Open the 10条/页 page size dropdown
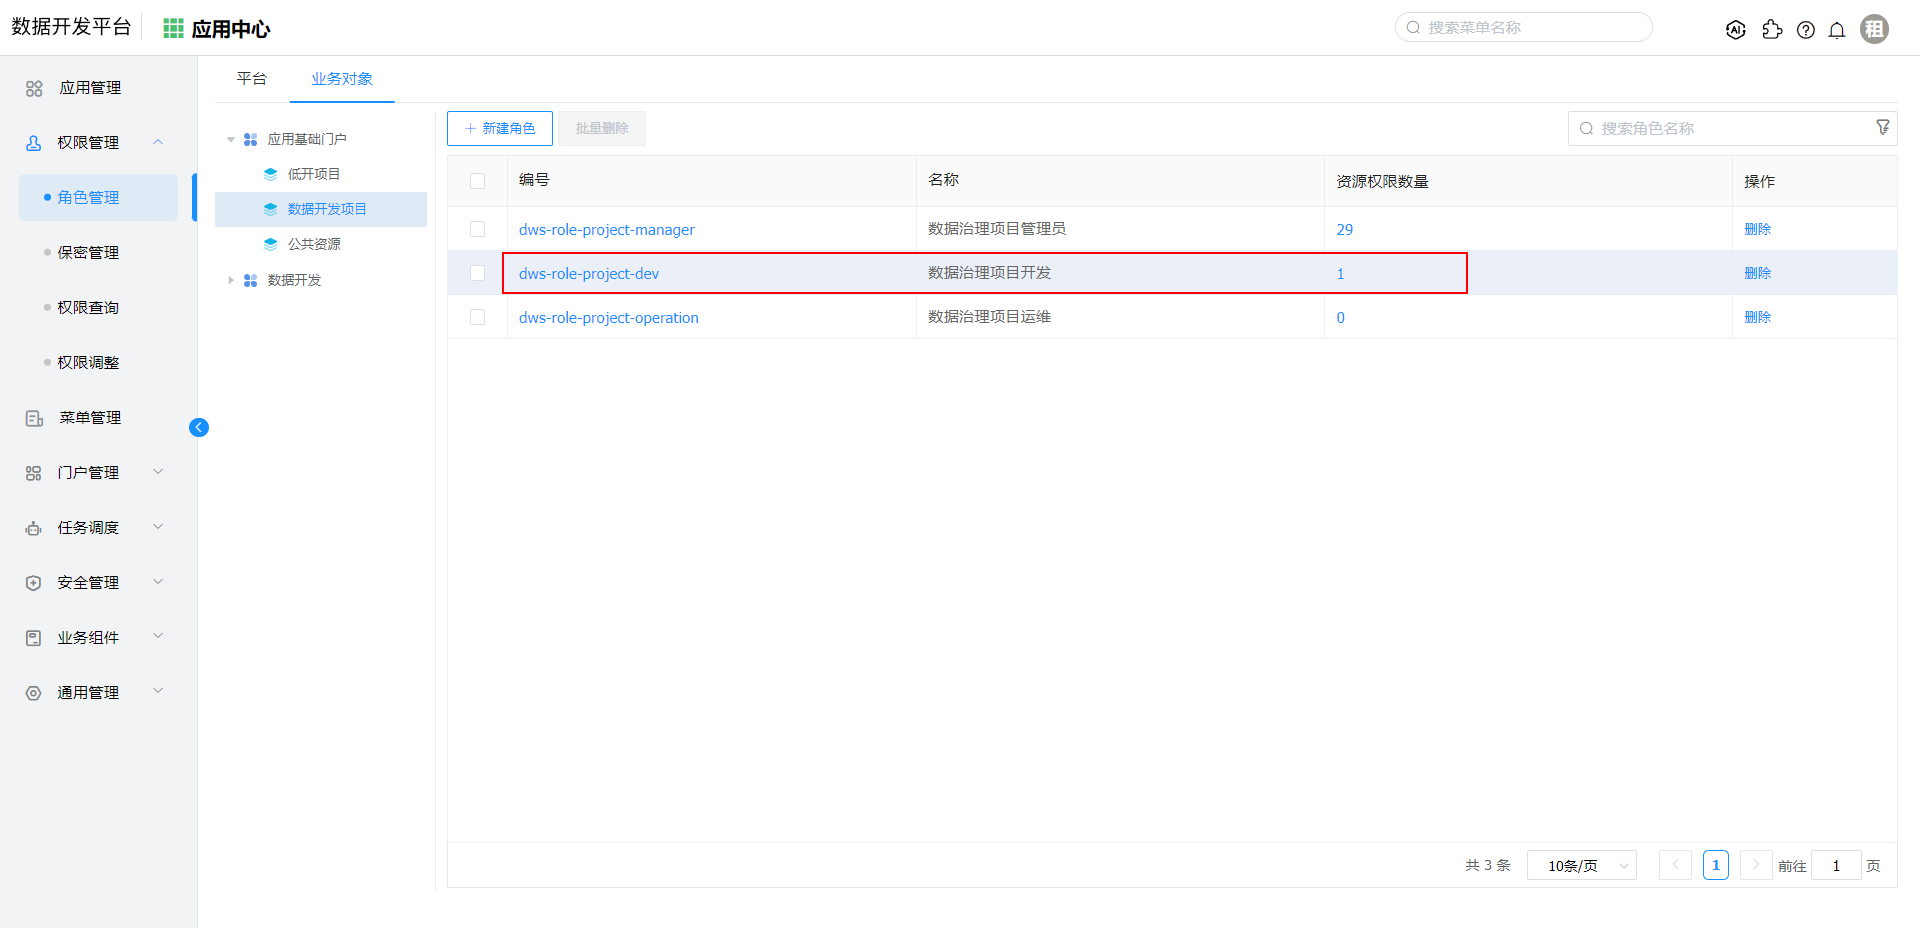 (1581, 865)
